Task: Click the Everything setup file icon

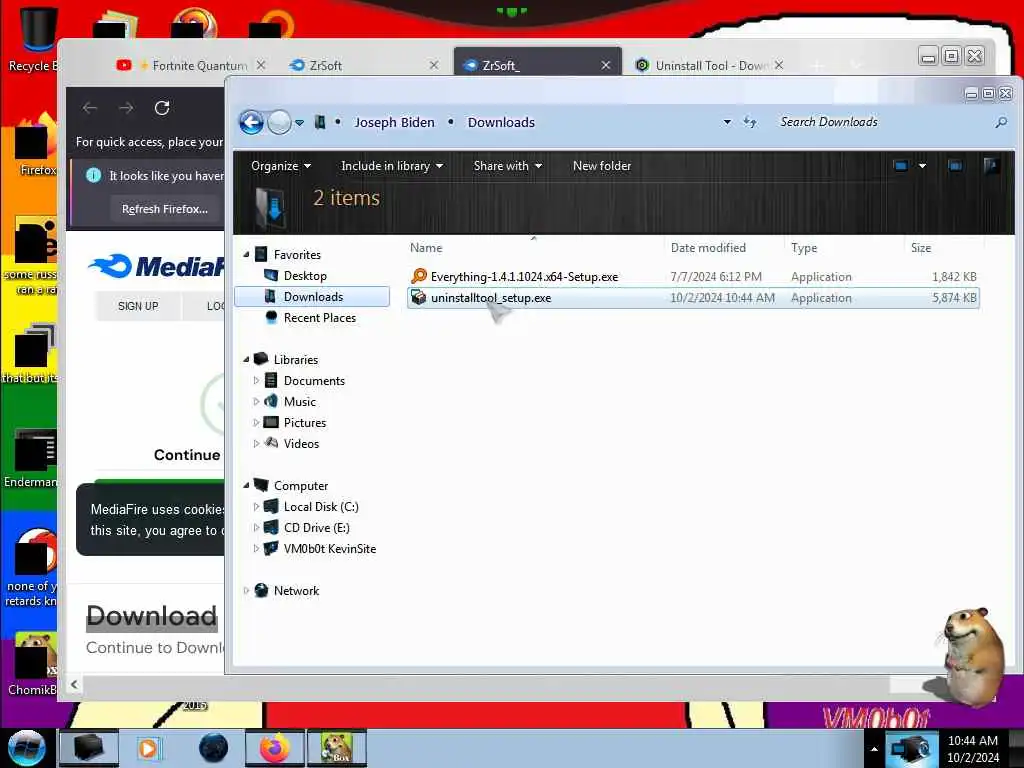Action: pos(419,276)
